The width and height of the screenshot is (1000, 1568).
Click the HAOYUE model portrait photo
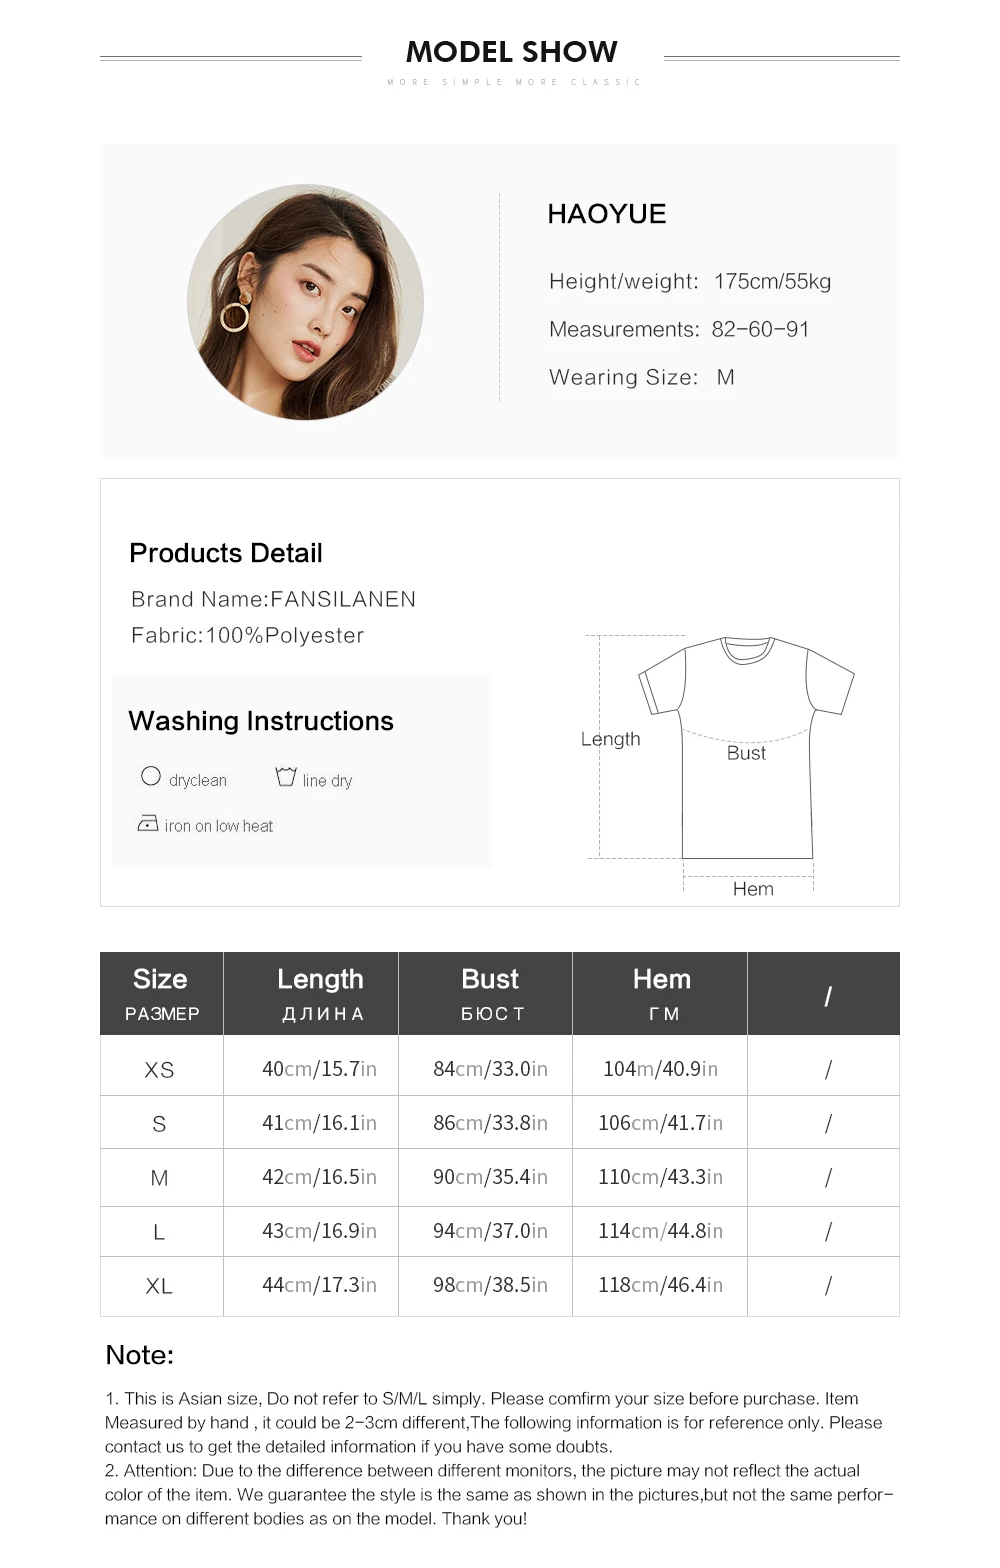point(306,302)
